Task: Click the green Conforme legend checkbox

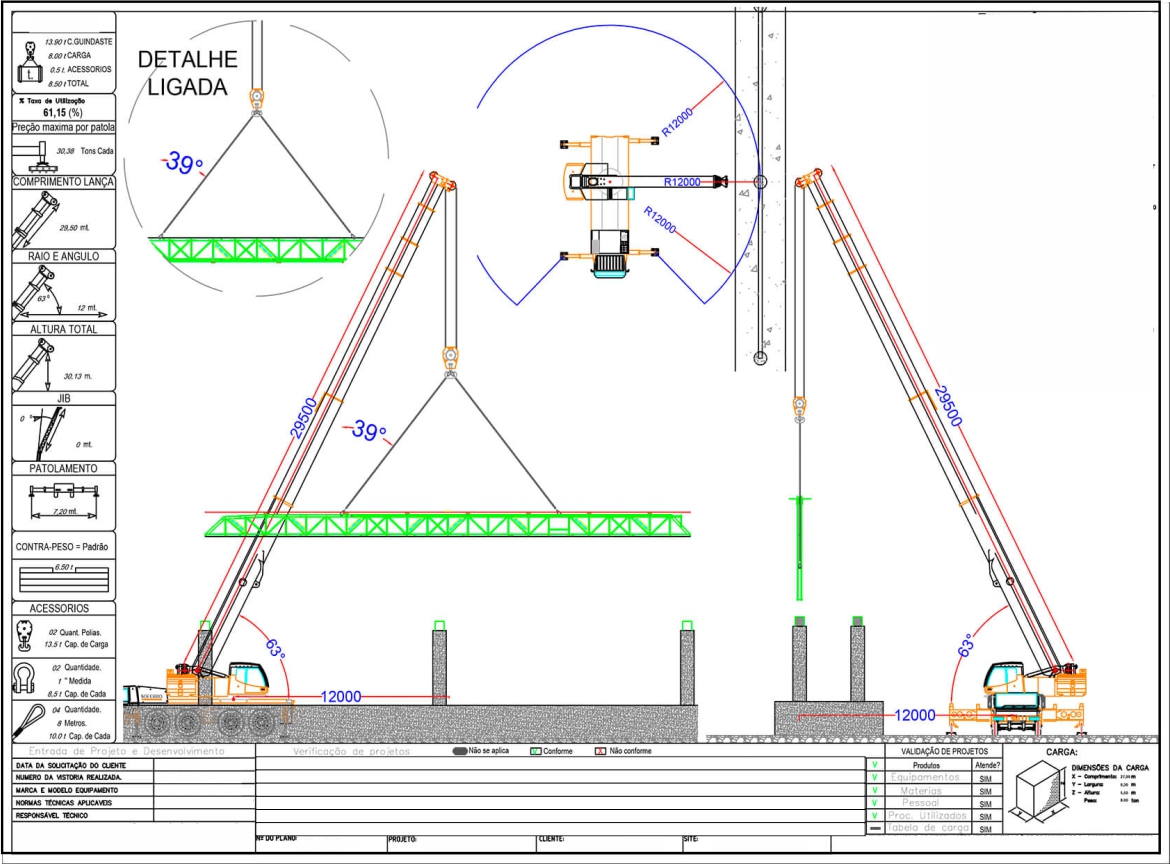Action: point(535,751)
